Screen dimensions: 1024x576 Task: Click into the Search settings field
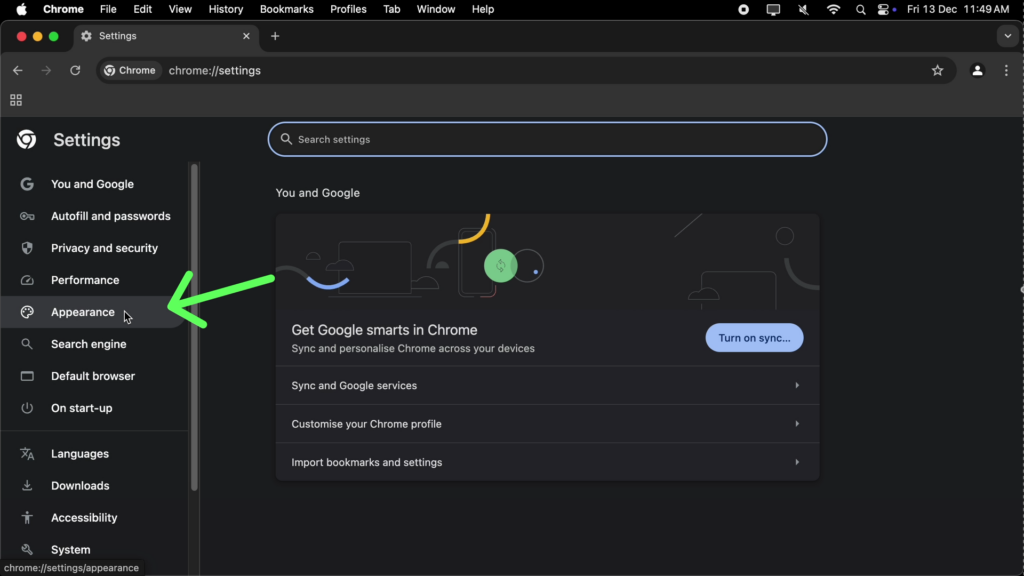tap(547, 139)
